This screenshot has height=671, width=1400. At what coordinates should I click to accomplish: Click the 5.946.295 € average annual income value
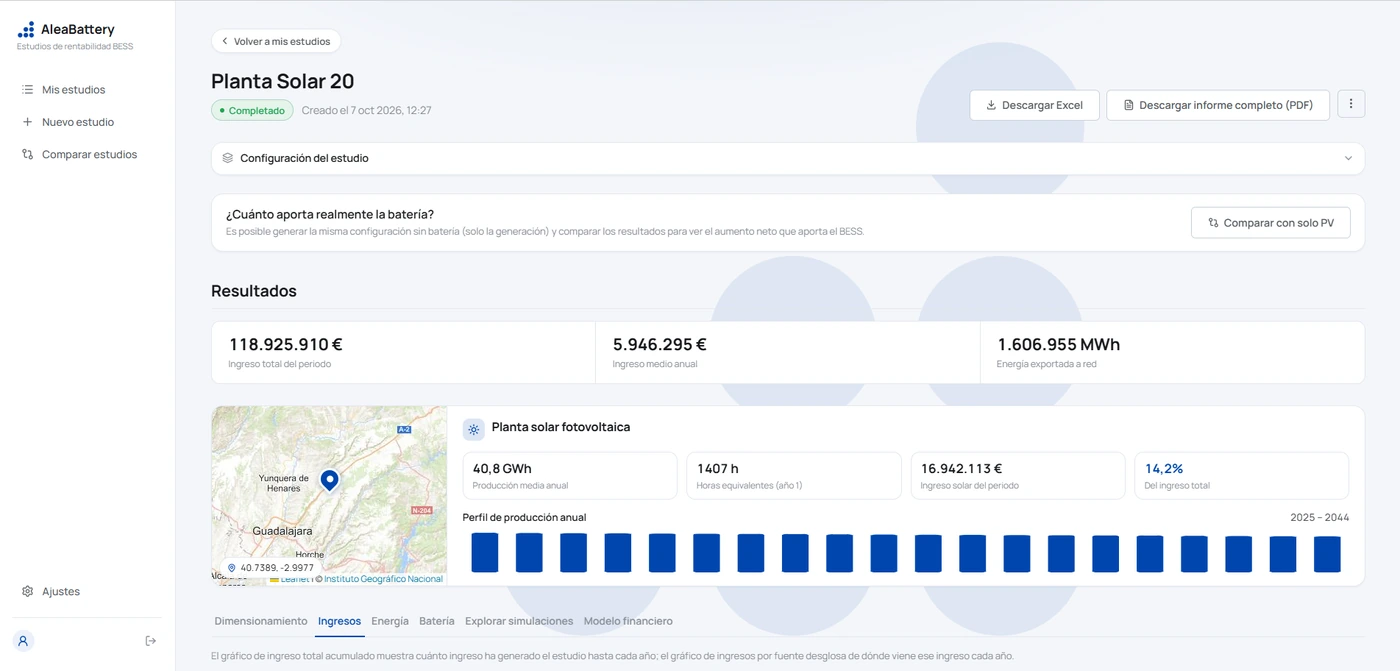(660, 344)
